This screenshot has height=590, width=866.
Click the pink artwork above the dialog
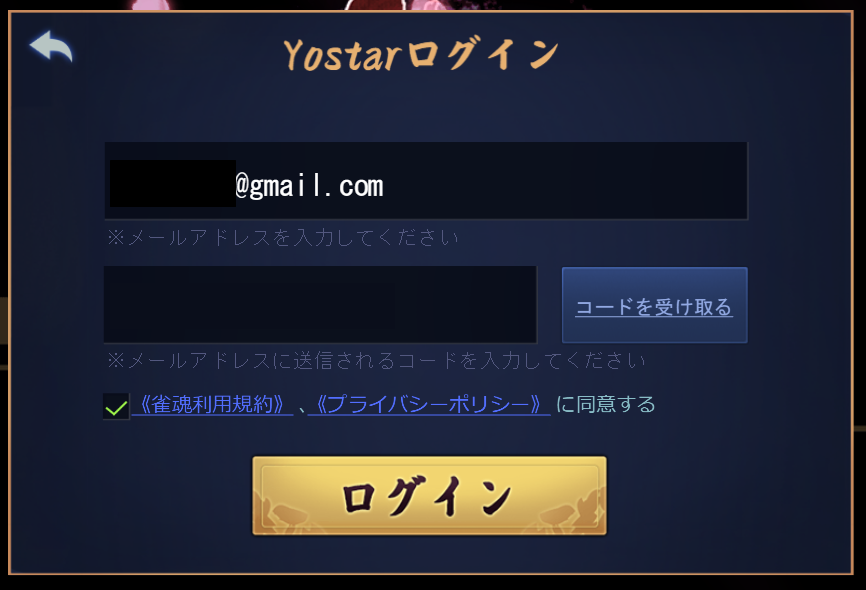click(x=150, y=4)
